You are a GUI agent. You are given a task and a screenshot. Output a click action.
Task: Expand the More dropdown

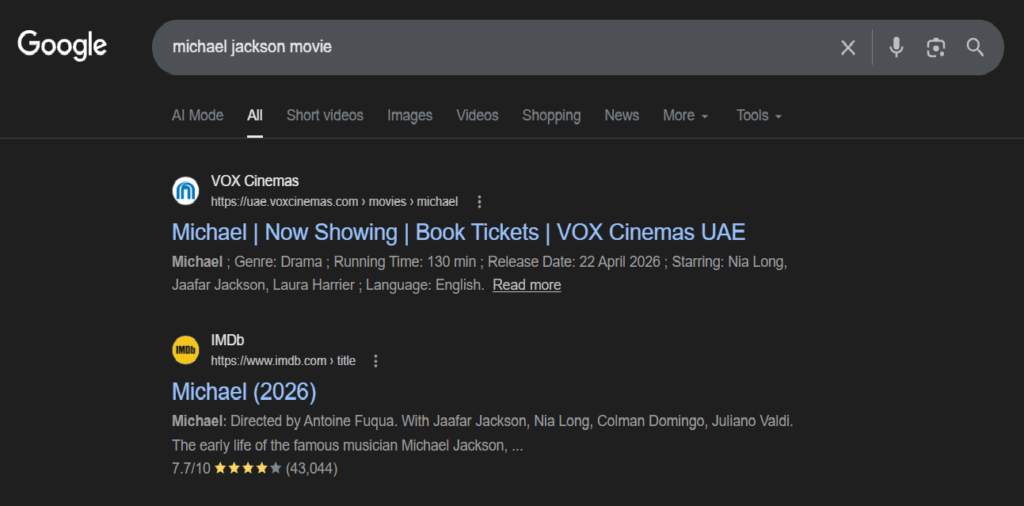(x=686, y=116)
